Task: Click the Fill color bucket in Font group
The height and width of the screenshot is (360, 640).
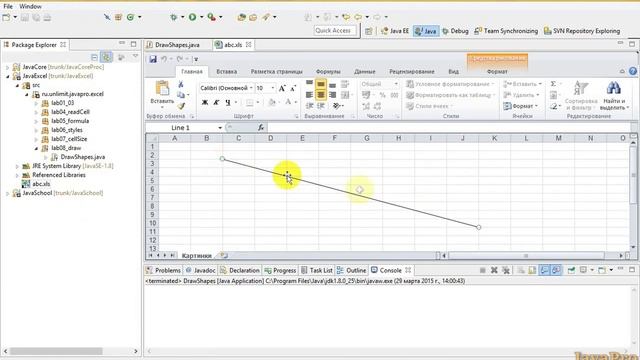Action: [x=272, y=102]
